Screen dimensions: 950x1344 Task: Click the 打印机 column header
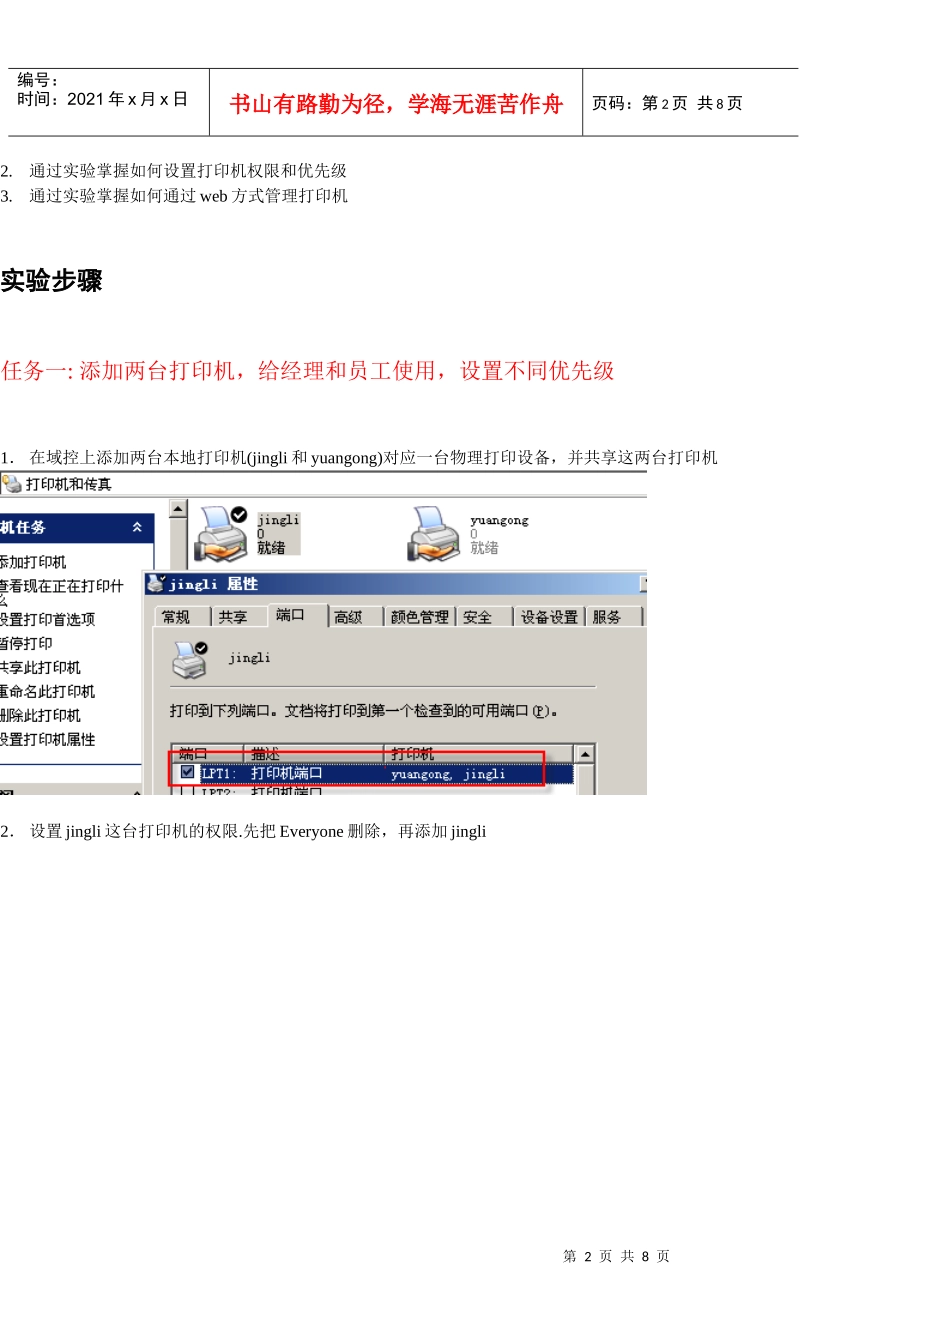(480, 753)
